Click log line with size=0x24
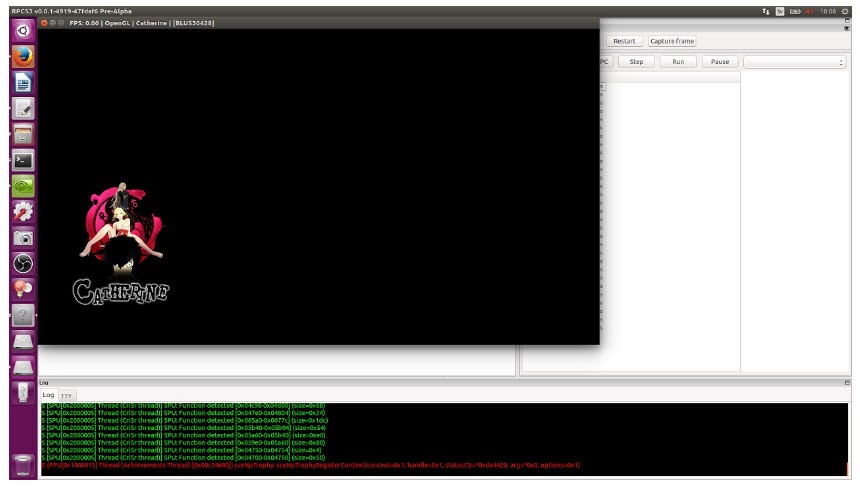860x486 pixels. click(183, 413)
